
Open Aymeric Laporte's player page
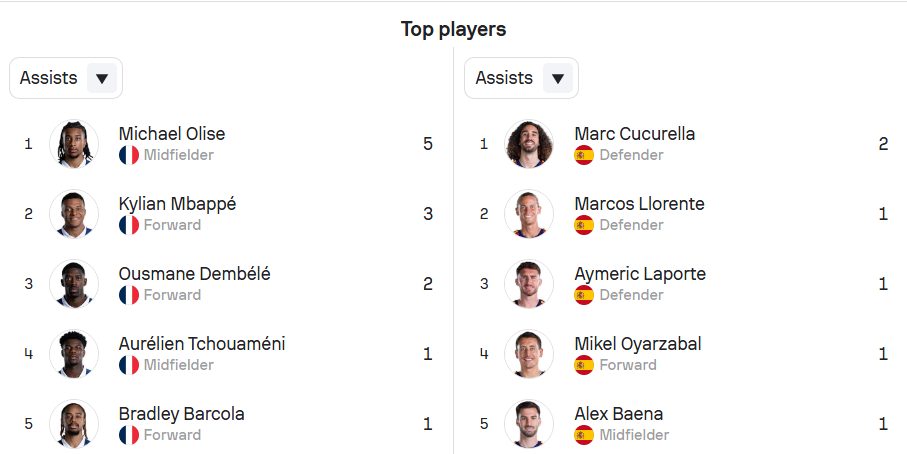pos(640,274)
